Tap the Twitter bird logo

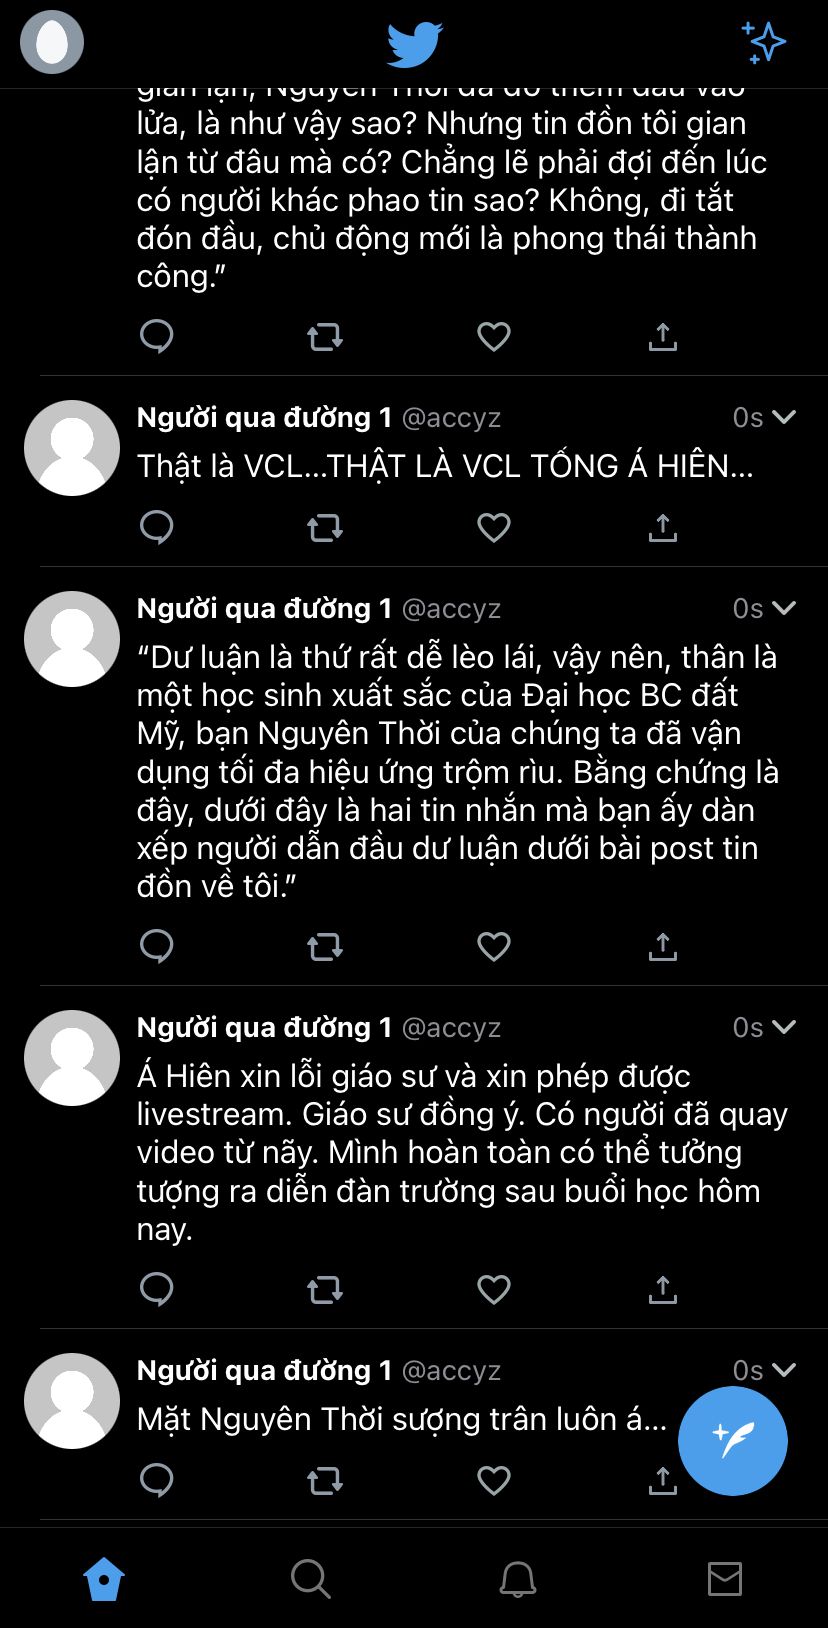[414, 44]
